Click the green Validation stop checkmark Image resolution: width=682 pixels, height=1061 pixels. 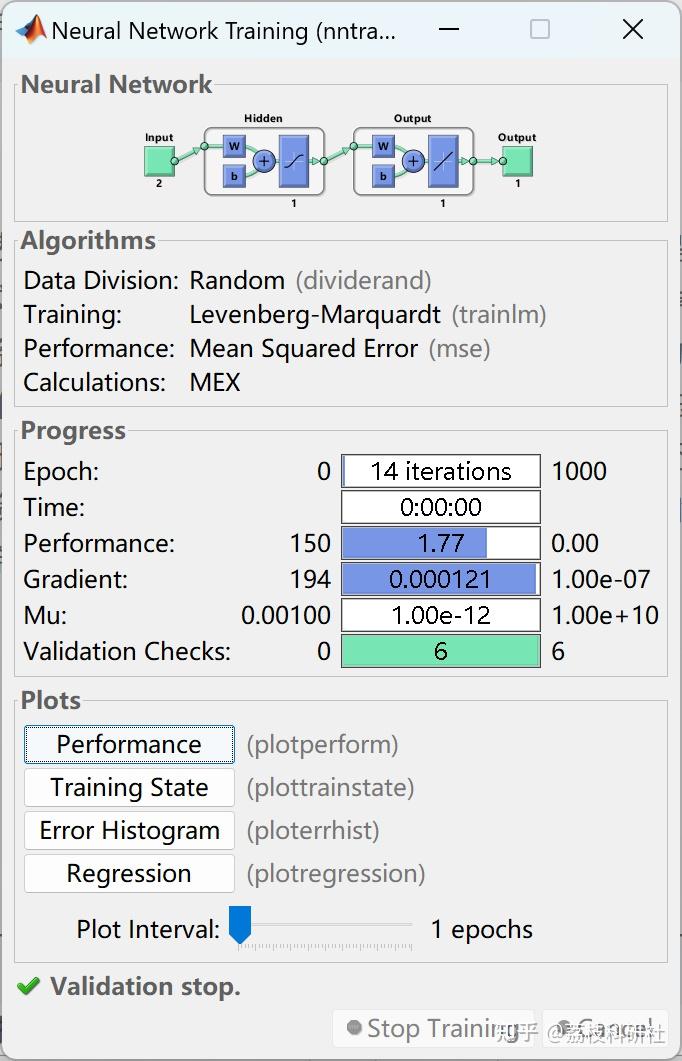[x=28, y=987]
